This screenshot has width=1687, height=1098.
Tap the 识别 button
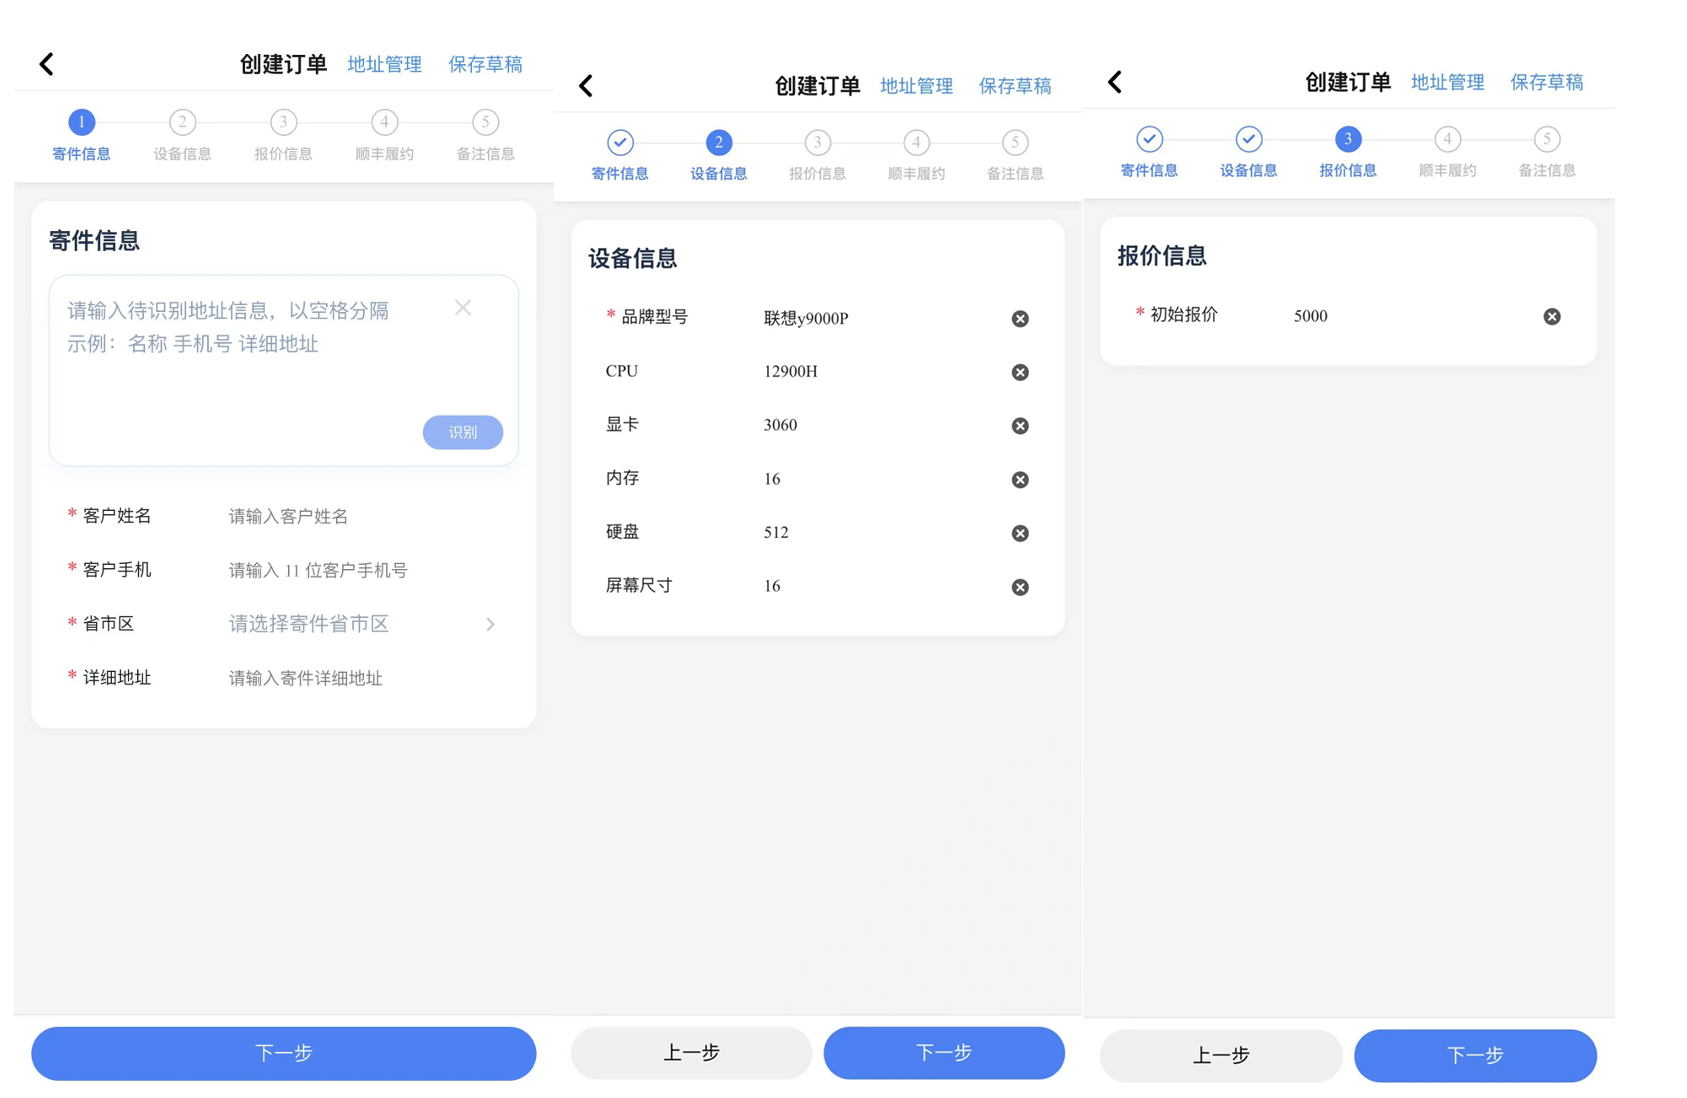[x=463, y=432]
